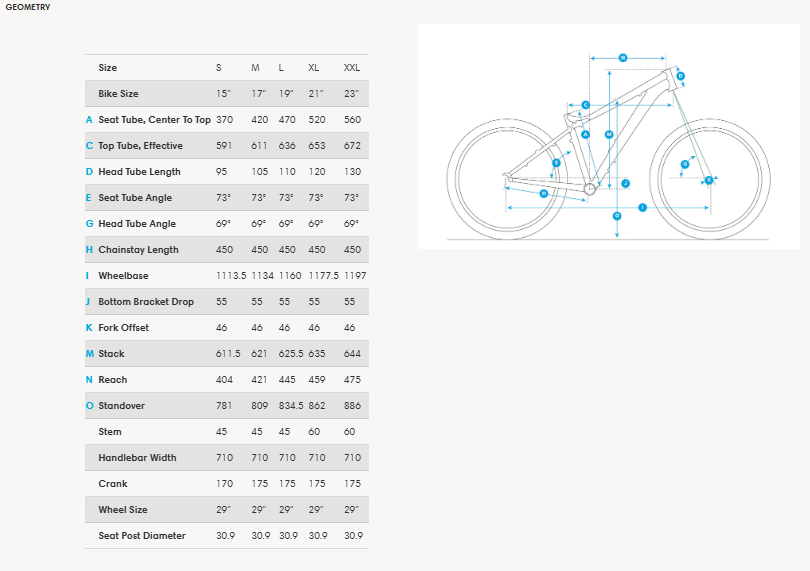Click the N reach marker on bike diagram
The height and width of the screenshot is (571, 810).
coord(622,58)
